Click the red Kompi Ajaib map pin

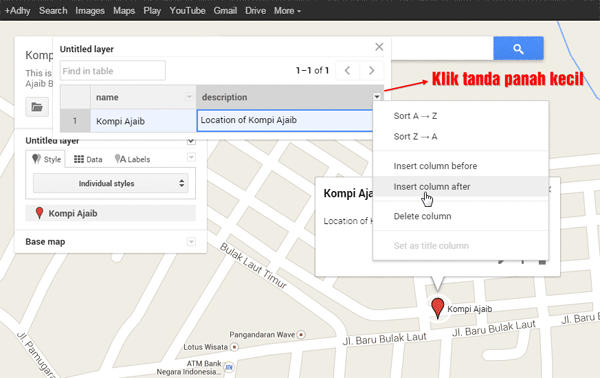[x=437, y=308]
